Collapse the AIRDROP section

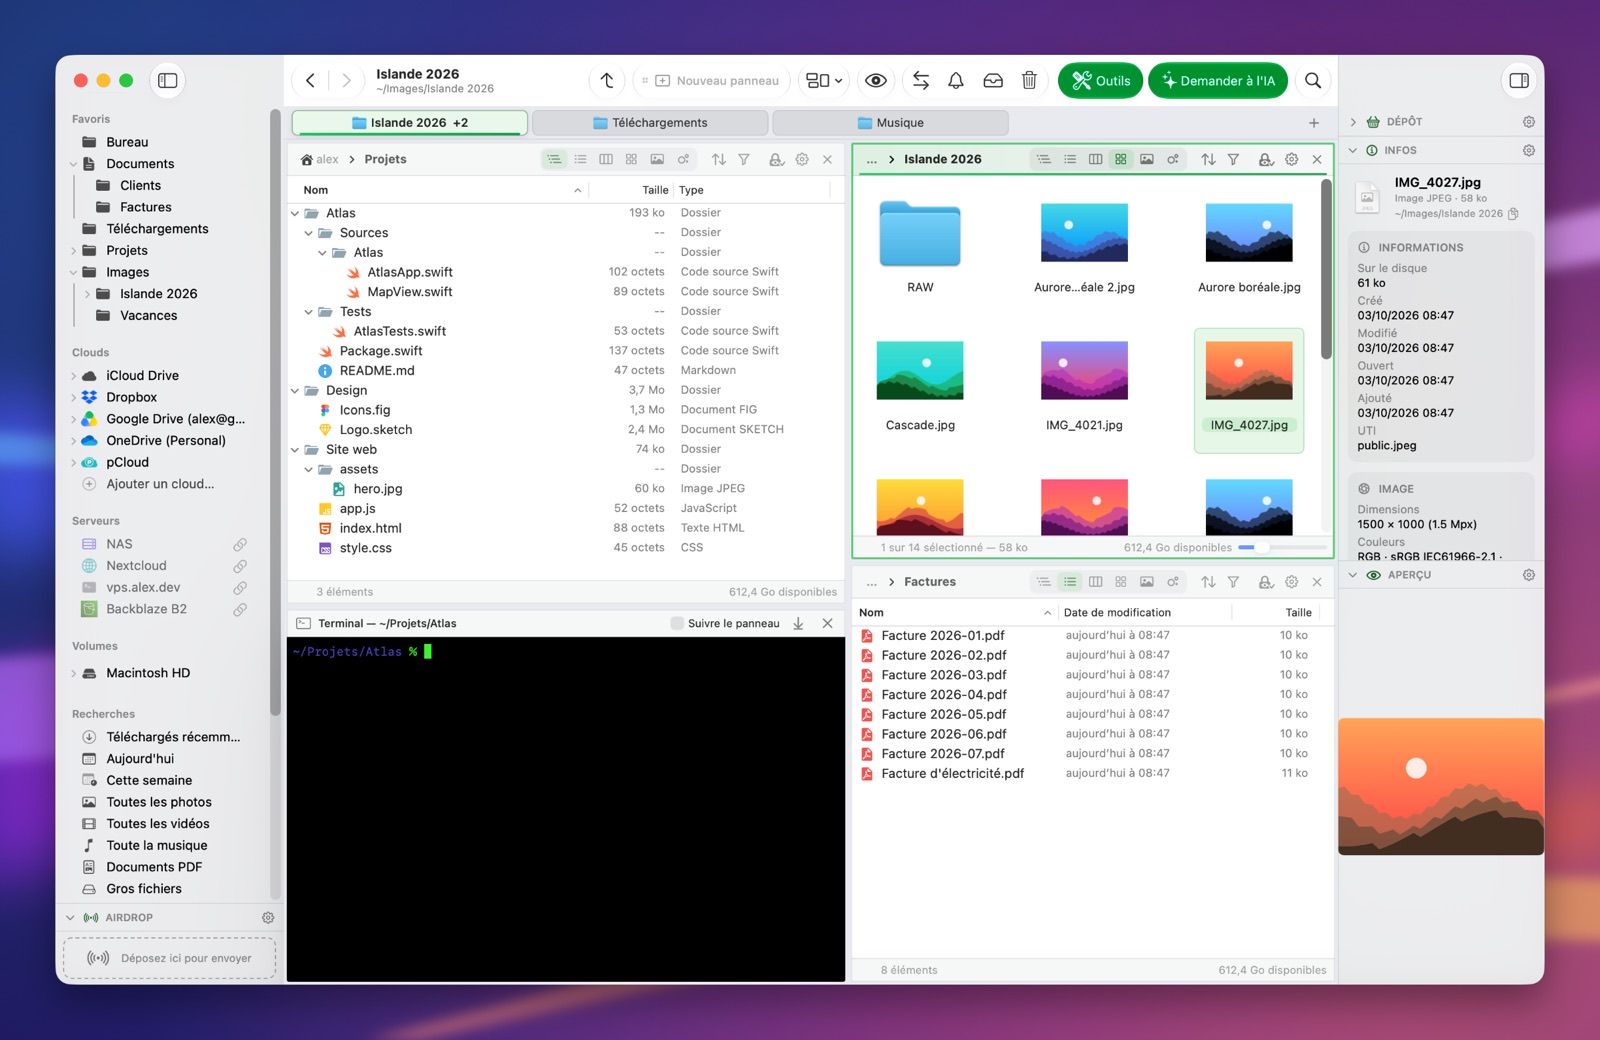(70, 918)
